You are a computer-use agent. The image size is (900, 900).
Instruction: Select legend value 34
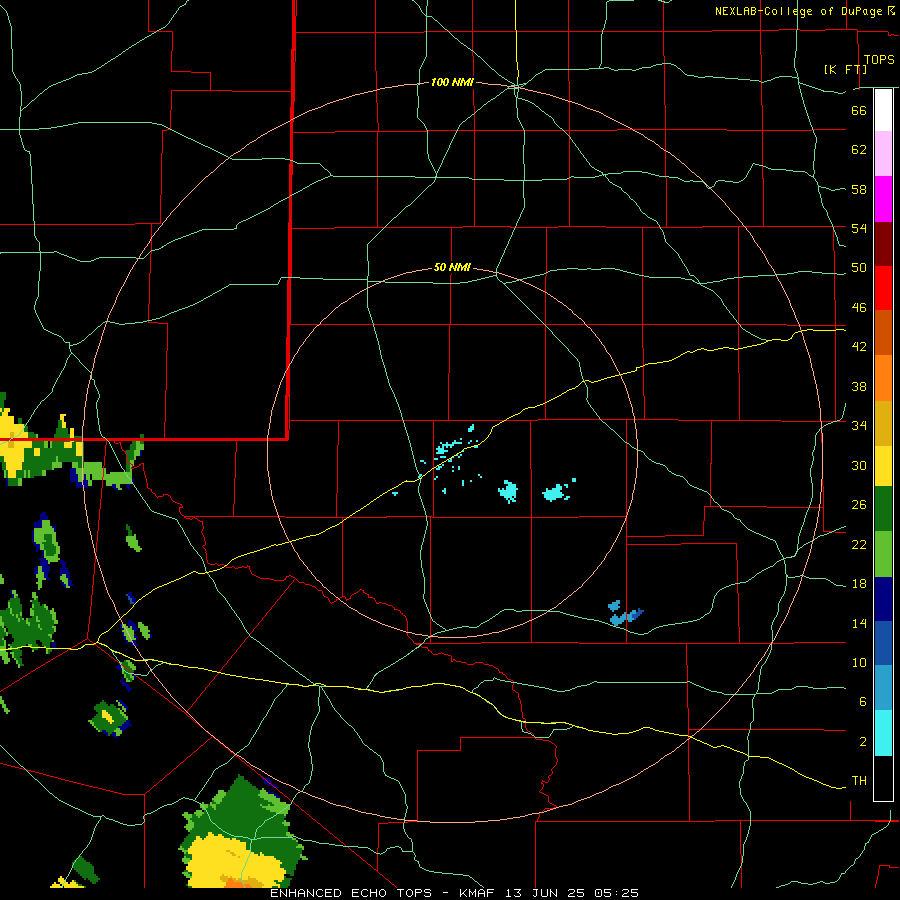point(859,426)
